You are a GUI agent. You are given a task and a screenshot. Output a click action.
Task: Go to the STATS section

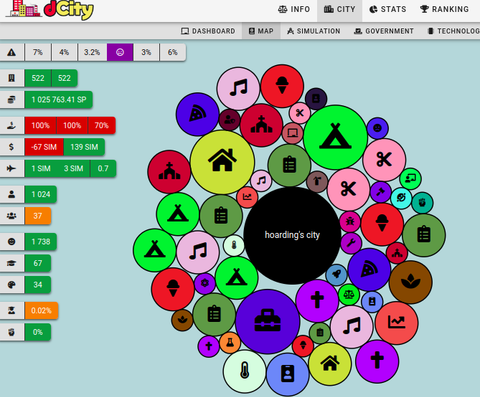[388, 9]
